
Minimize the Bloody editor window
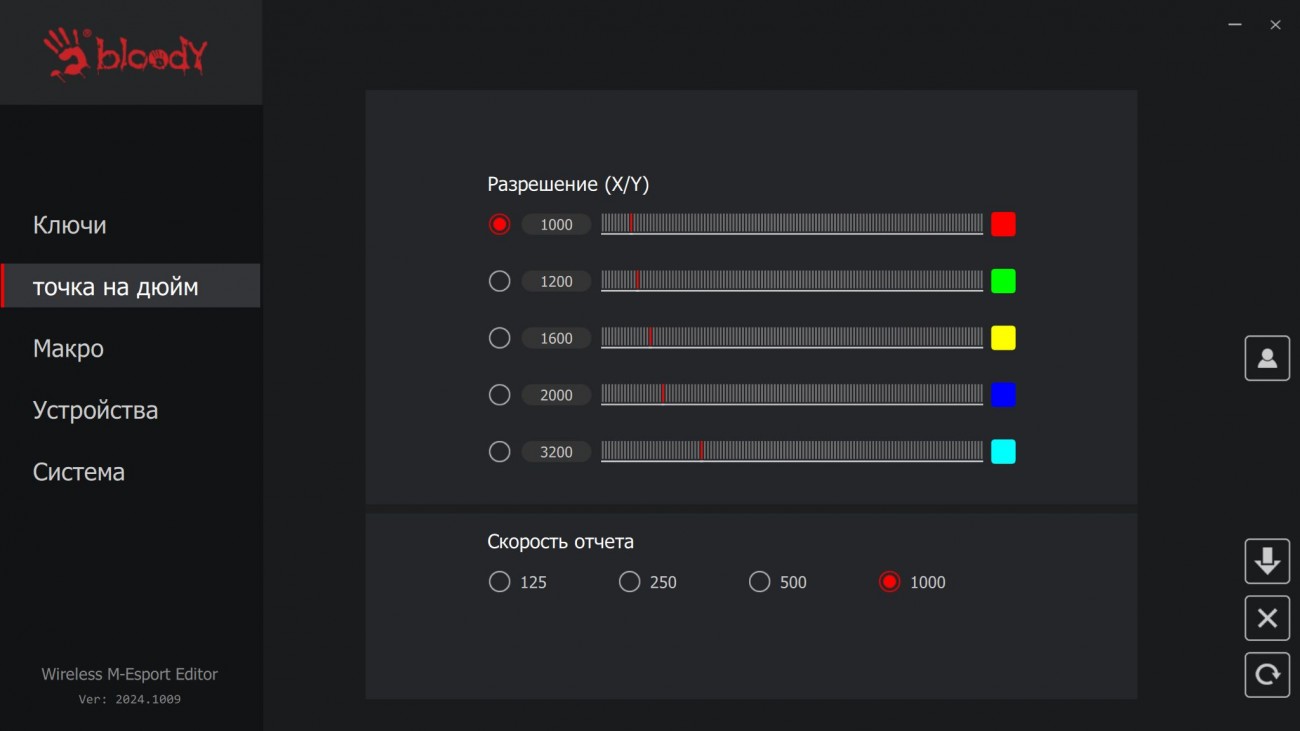pos(1235,25)
